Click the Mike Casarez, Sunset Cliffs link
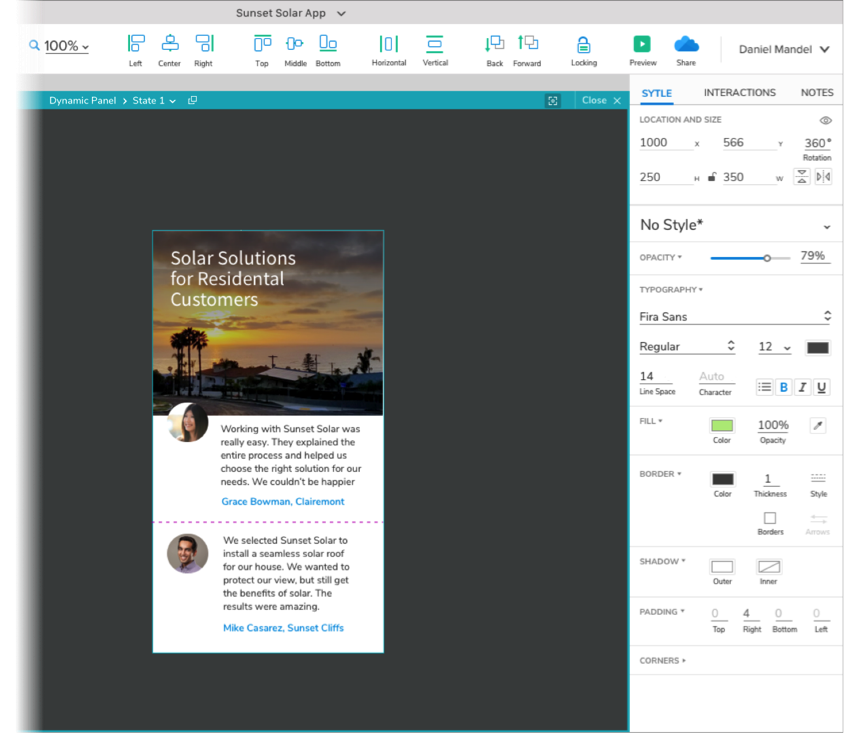 coord(283,628)
